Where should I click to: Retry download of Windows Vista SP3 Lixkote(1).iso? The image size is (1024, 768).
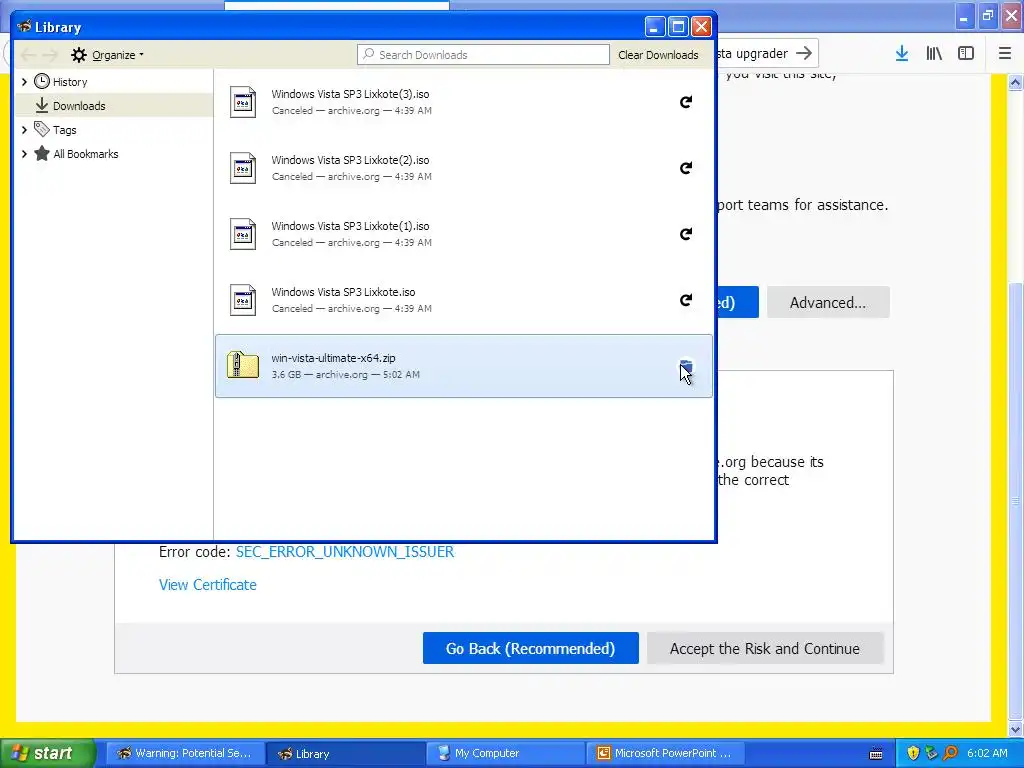[x=686, y=234]
